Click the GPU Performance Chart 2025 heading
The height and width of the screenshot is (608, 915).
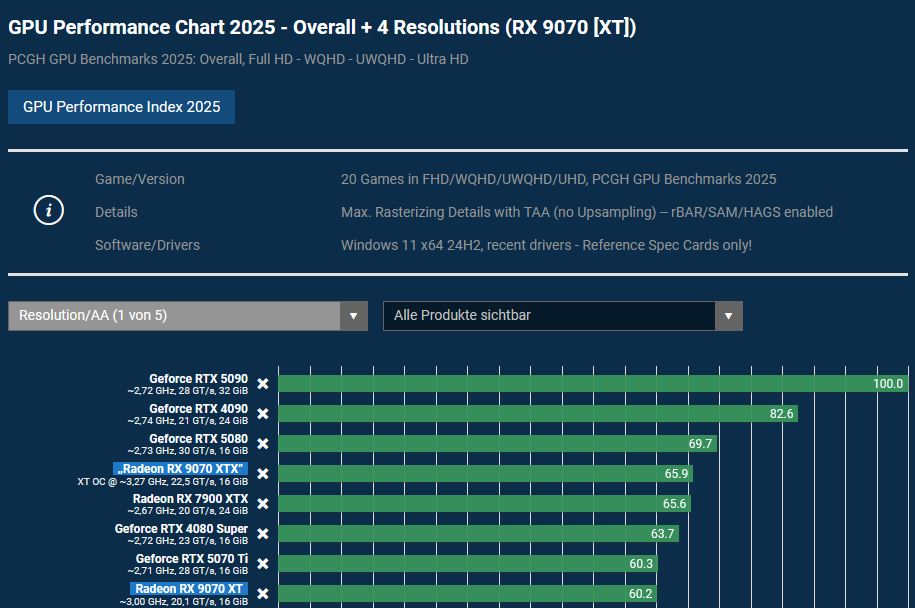[x=322, y=27]
